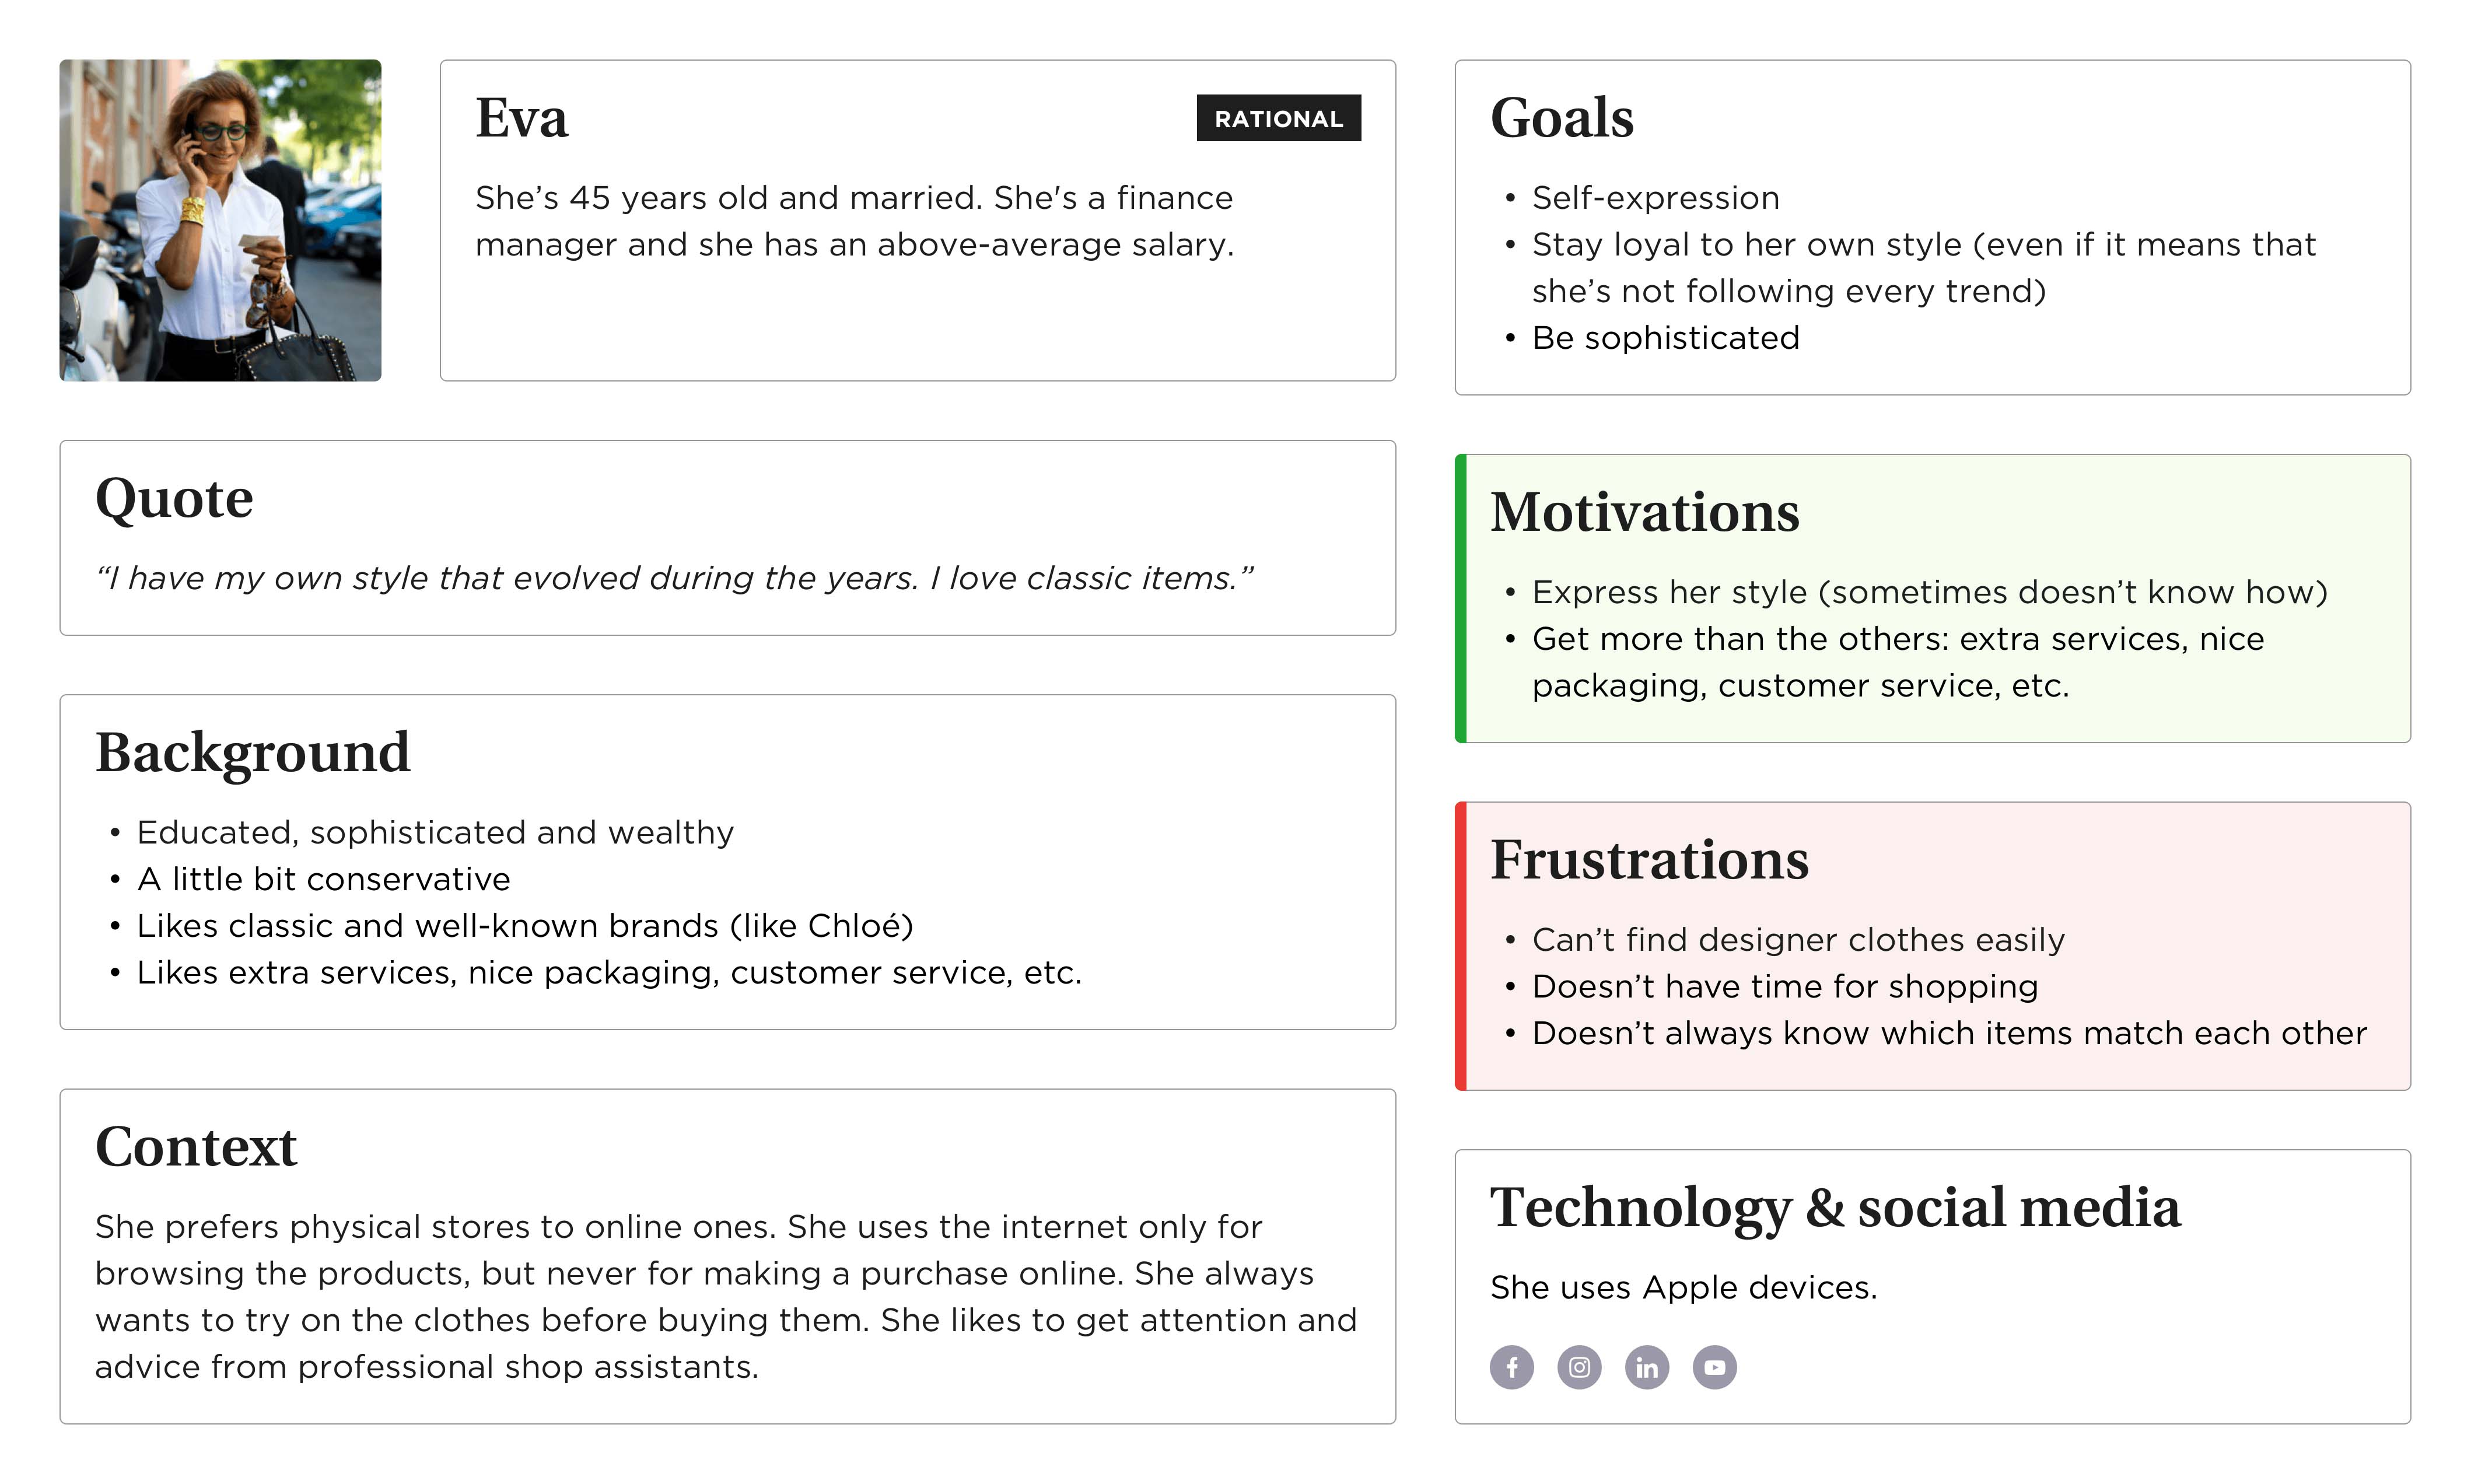2471x1484 pixels.
Task: Click the Instagram social media icon
Action: 1579,1367
